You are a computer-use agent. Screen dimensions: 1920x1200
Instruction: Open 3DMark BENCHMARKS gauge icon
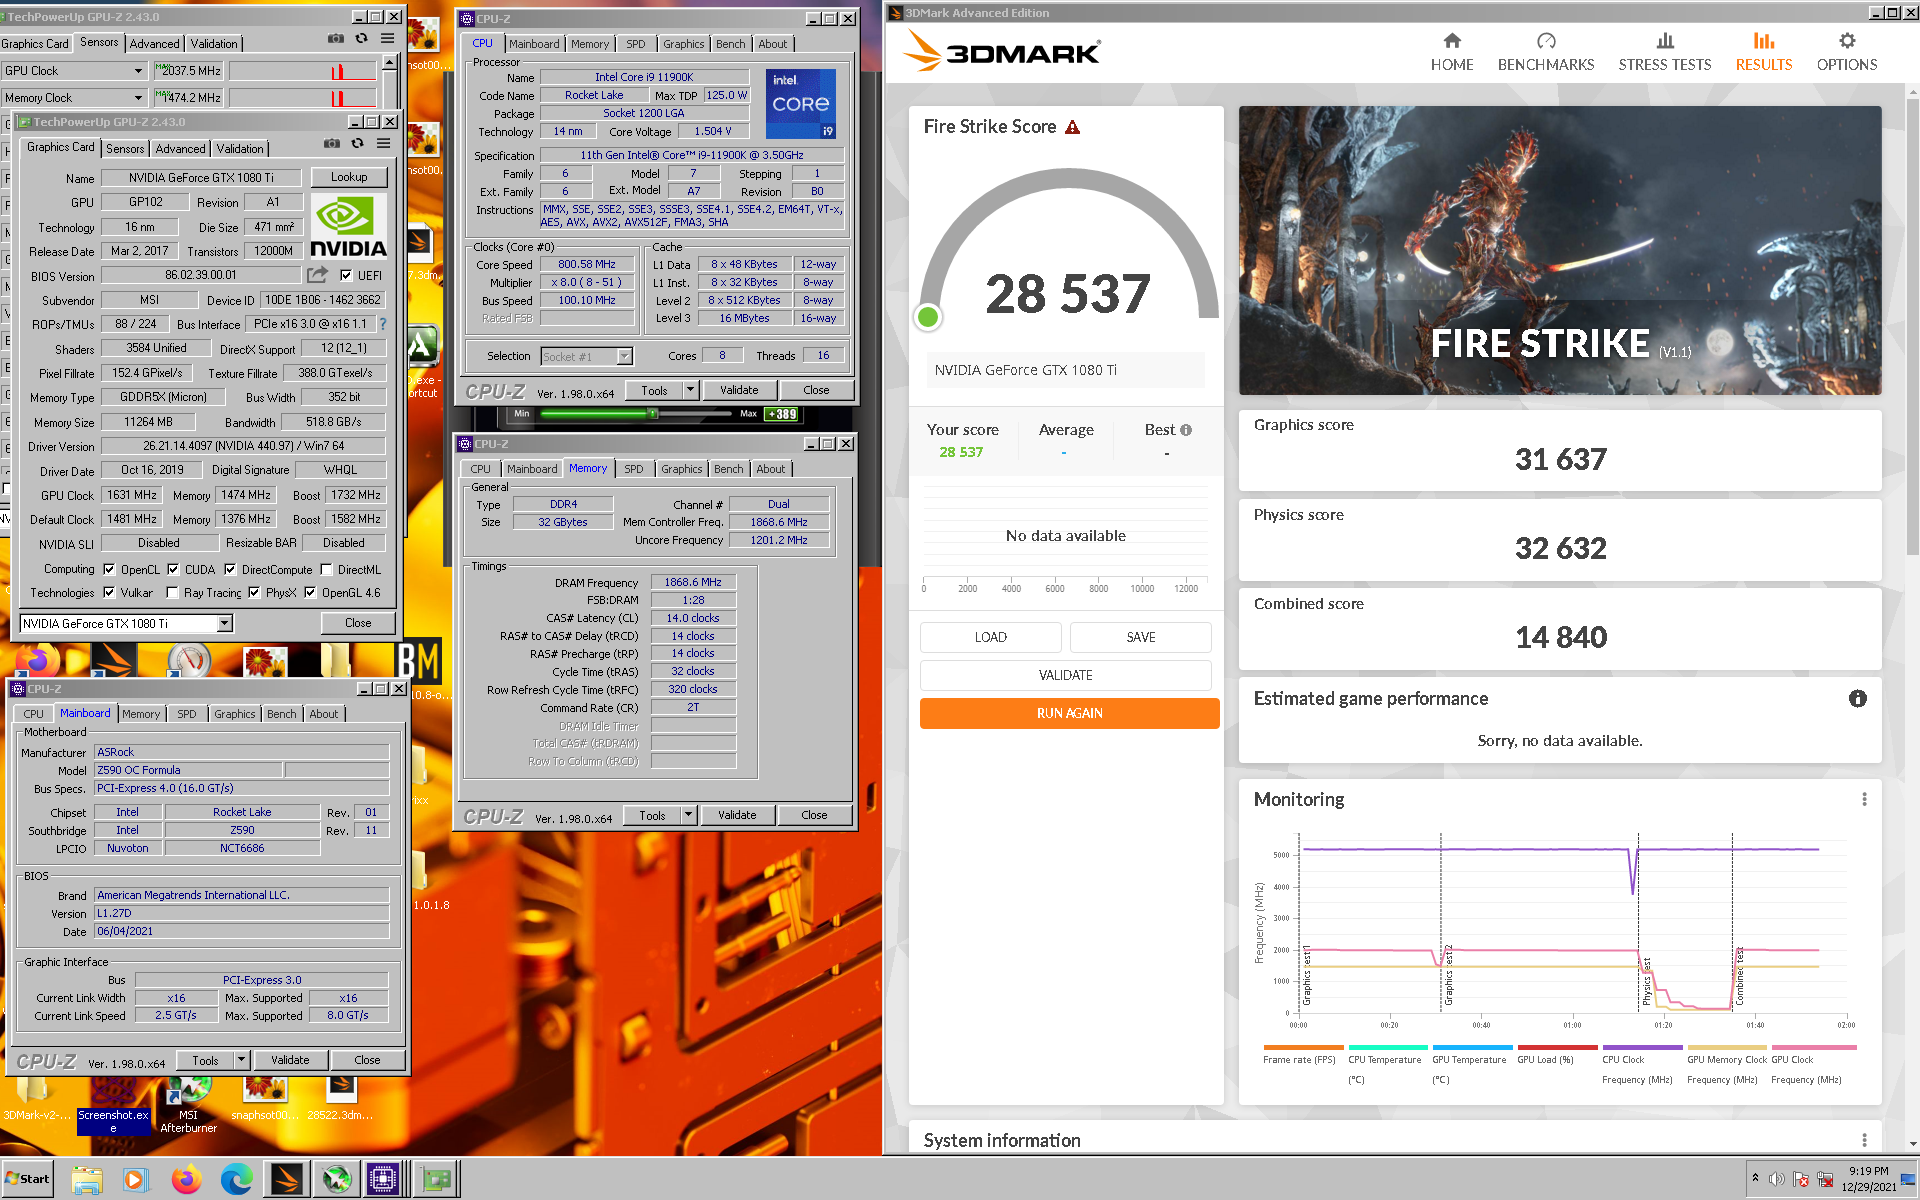1546,41
